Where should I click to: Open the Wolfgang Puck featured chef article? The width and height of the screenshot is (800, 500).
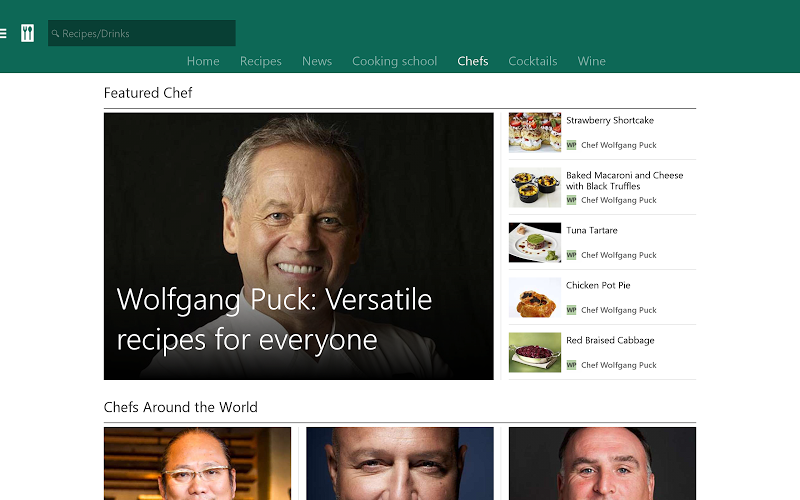298,246
